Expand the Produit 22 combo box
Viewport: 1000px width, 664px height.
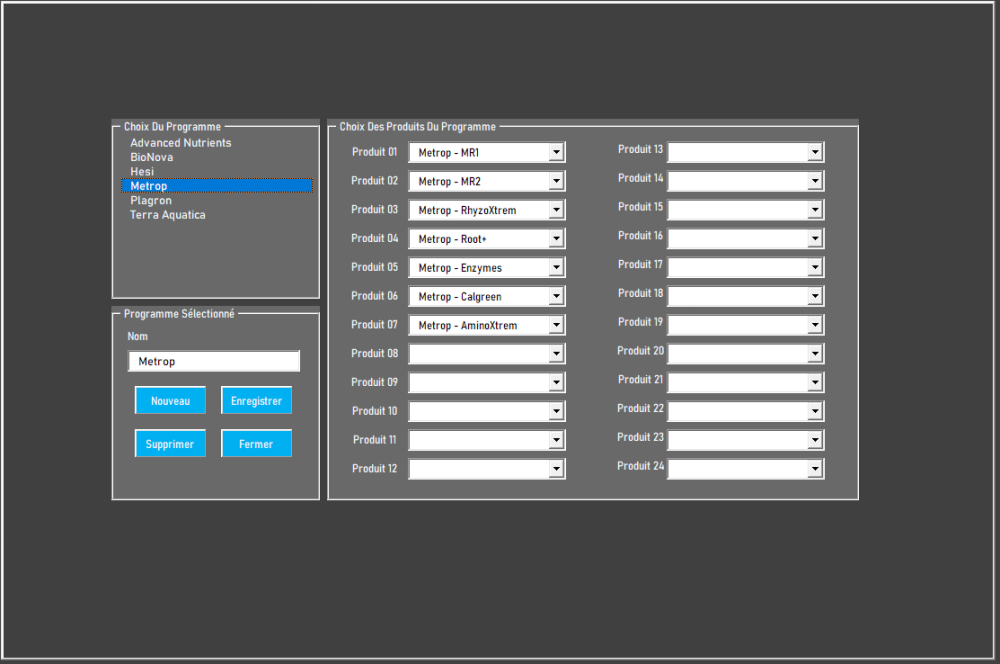815,411
